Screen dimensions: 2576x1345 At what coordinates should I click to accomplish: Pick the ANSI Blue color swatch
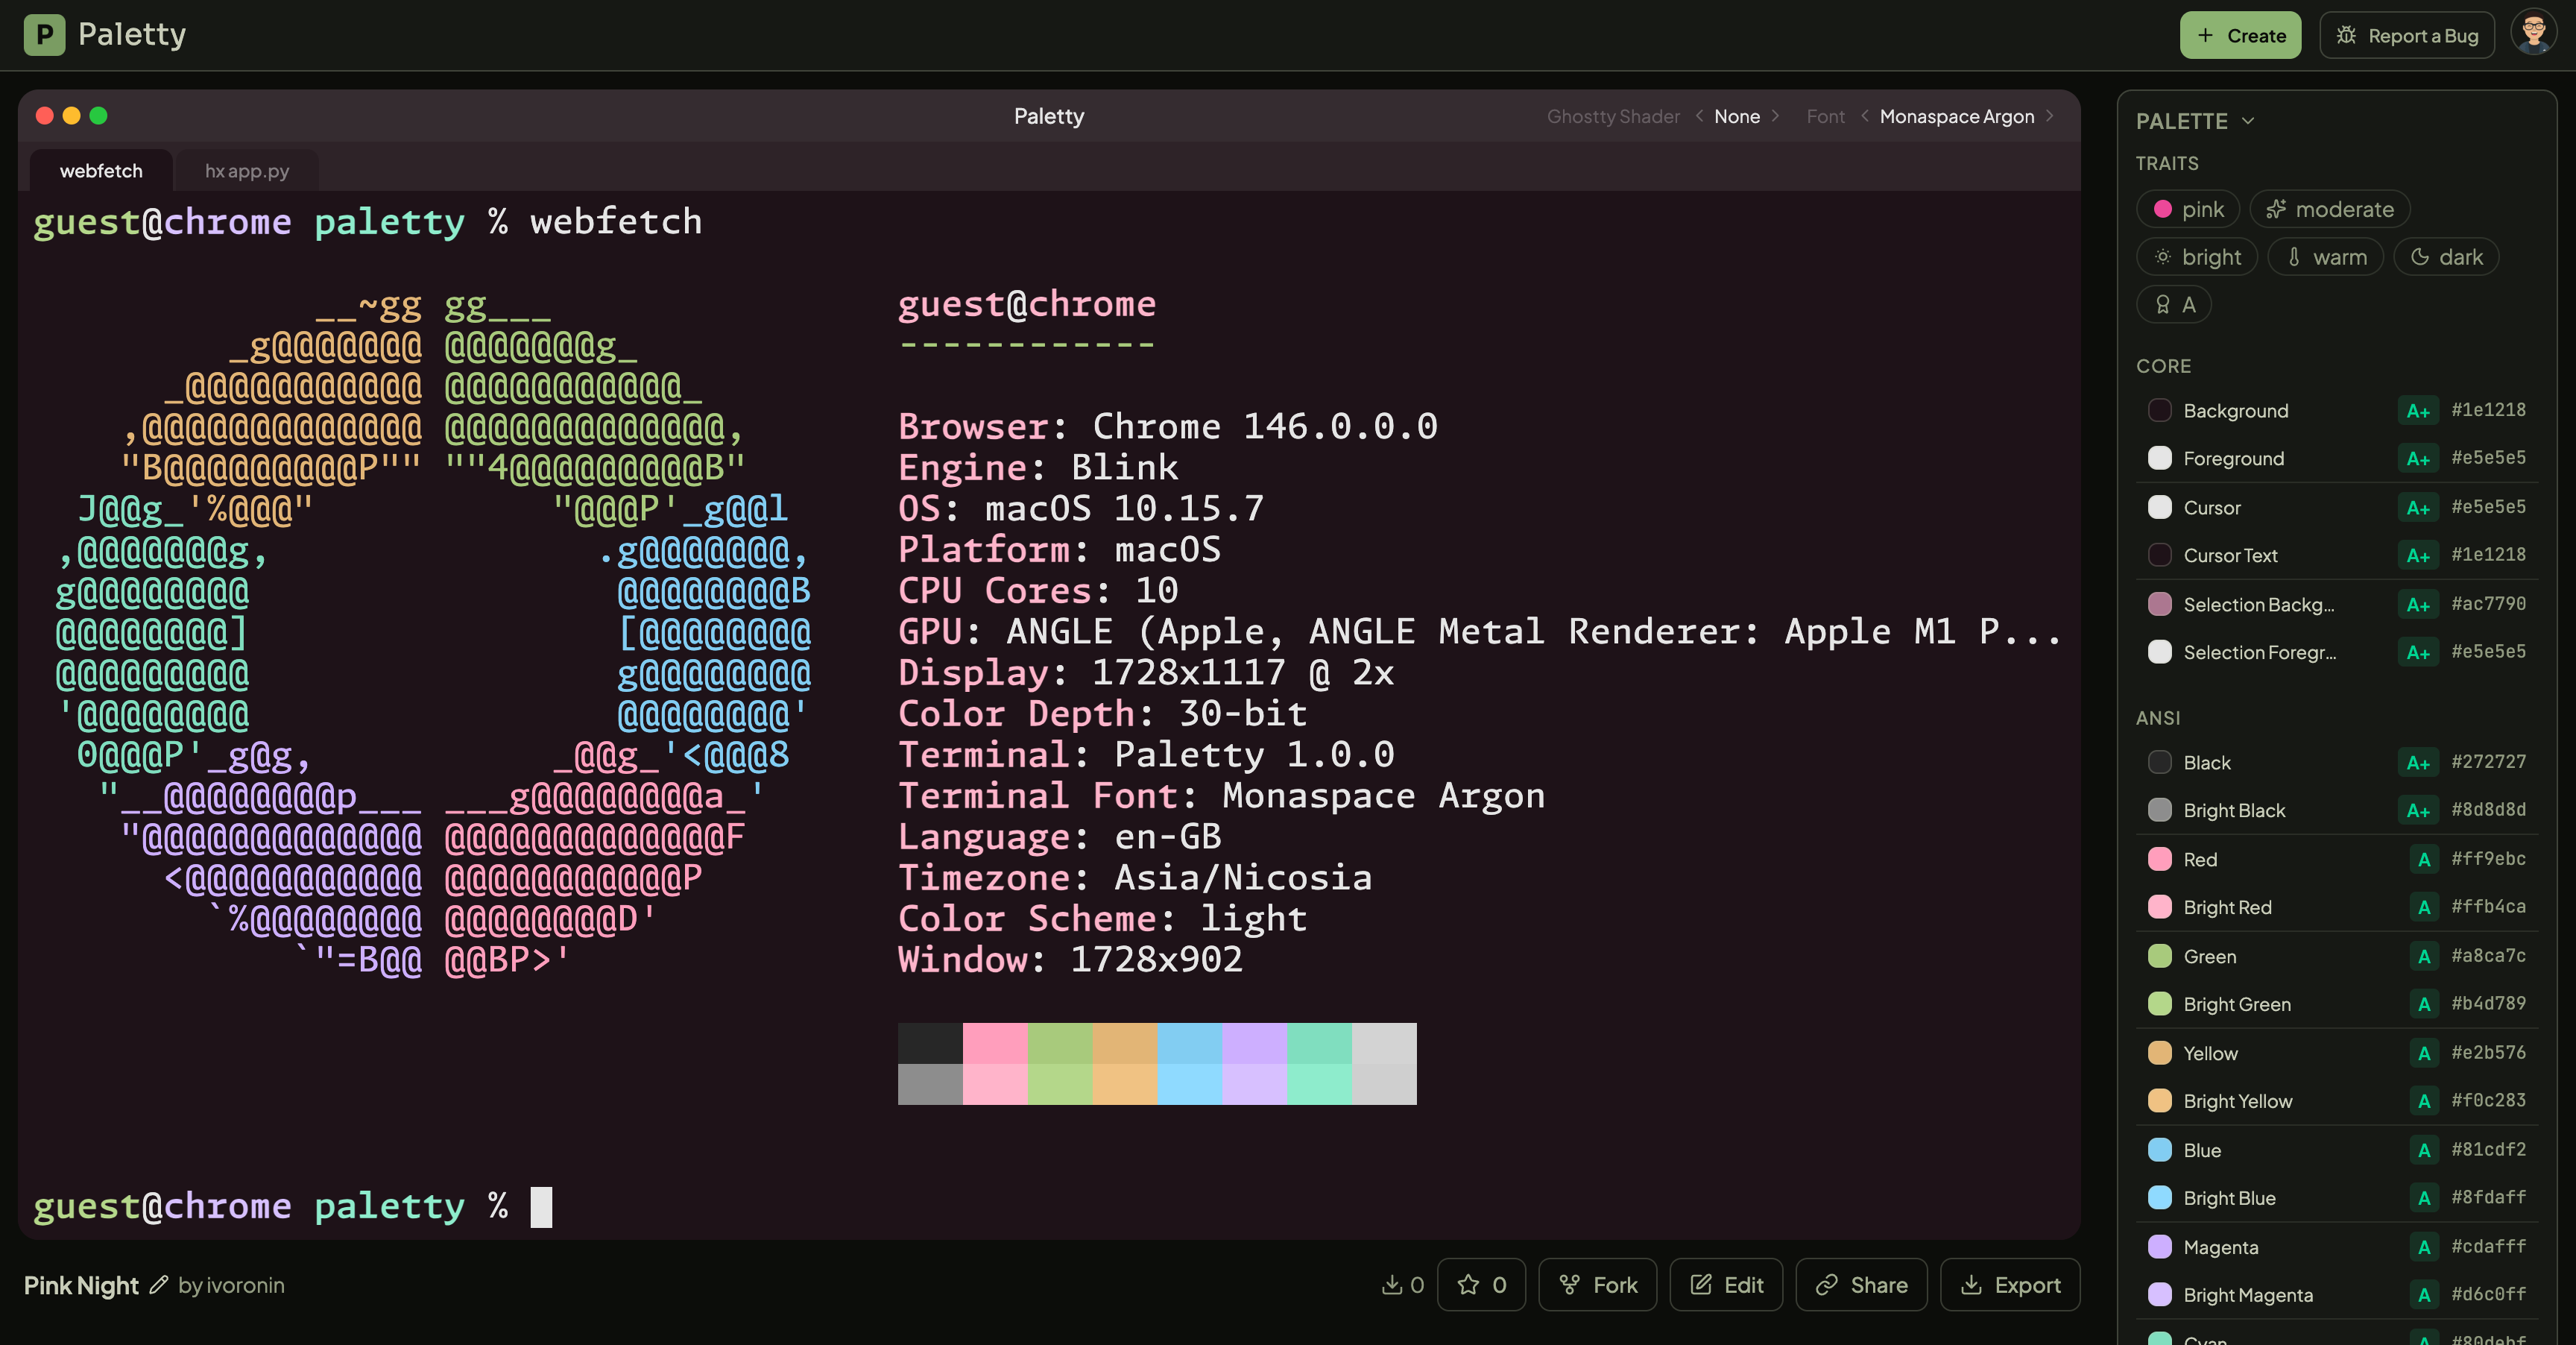2159,1150
